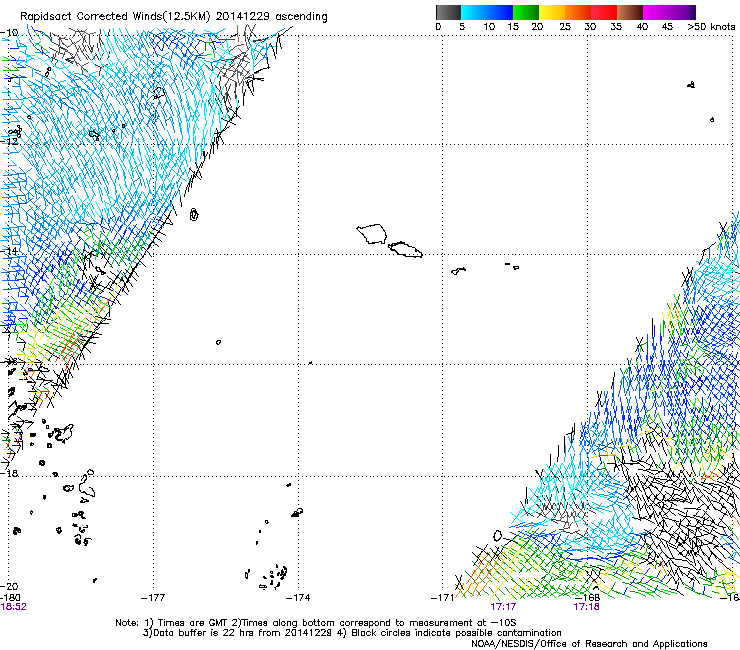Viewport: 740px width, 650px height.
Task: Click the dark purple 45-50 knots color swatch
Action: [x=682, y=12]
